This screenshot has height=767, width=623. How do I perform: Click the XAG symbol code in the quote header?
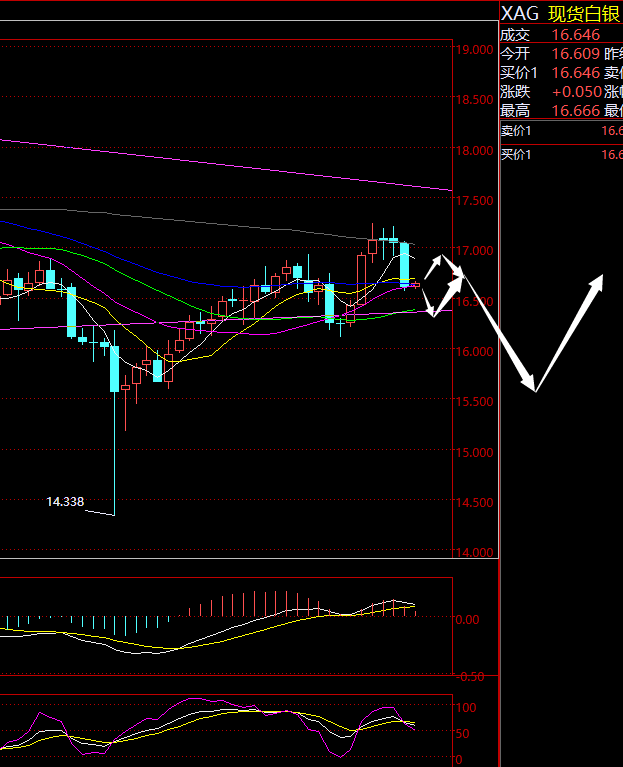(x=519, y=13)
